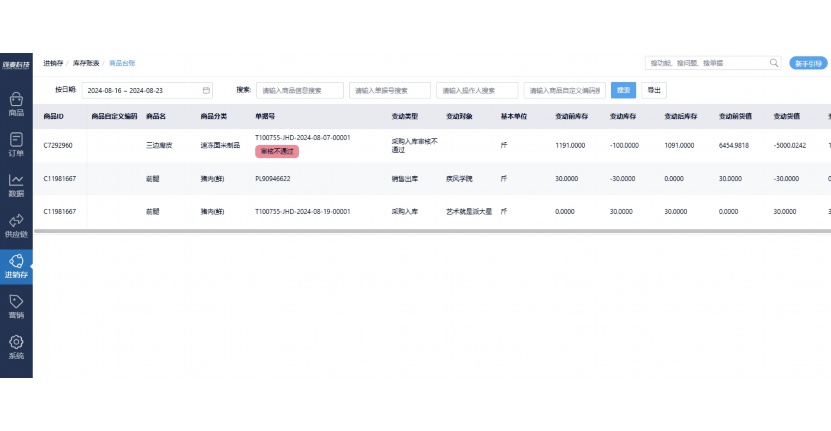The image size is (831, 431).
Task: Click the 进销存 breadcrumb
Action: point(53,63)
